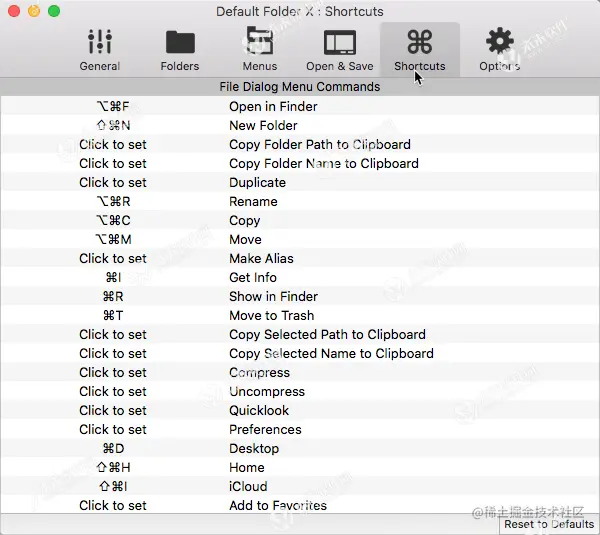Select the Desktop command label
Viewport: 600px width, 535px height.
pos(254,449)
